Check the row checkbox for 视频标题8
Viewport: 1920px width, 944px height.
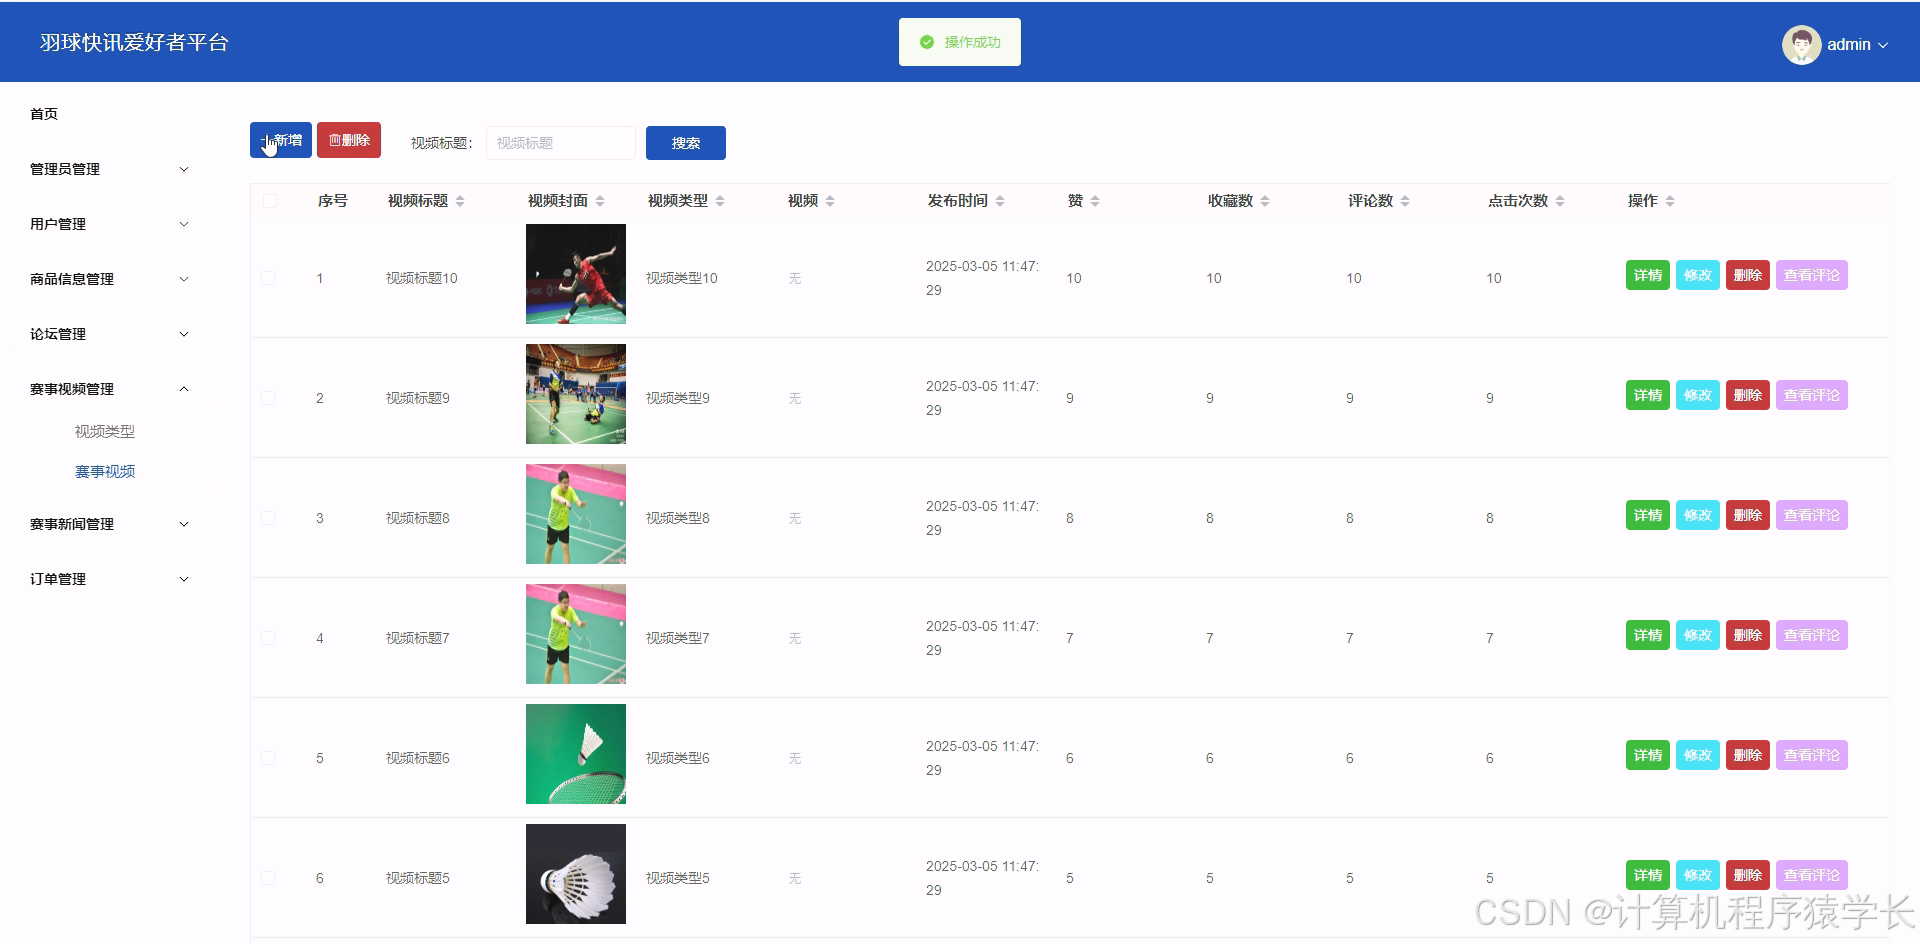(267, 517)
